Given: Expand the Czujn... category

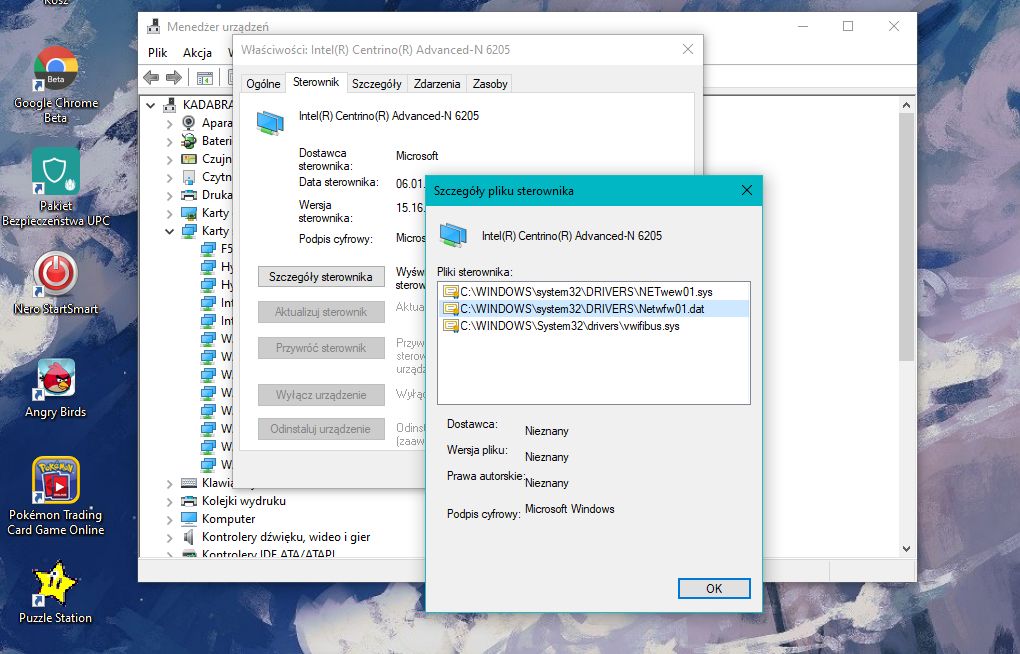Looking at the screenshot, I should (169, 159).
